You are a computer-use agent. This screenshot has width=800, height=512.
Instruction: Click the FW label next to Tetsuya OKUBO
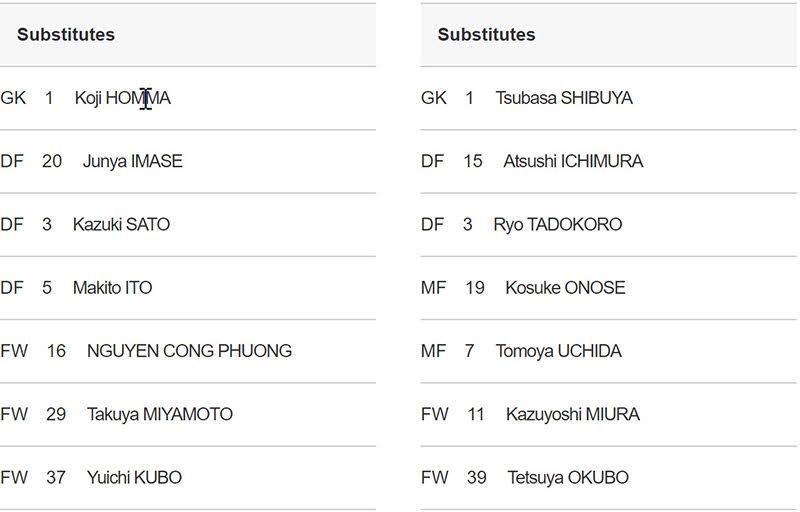(x=435, y=477)
